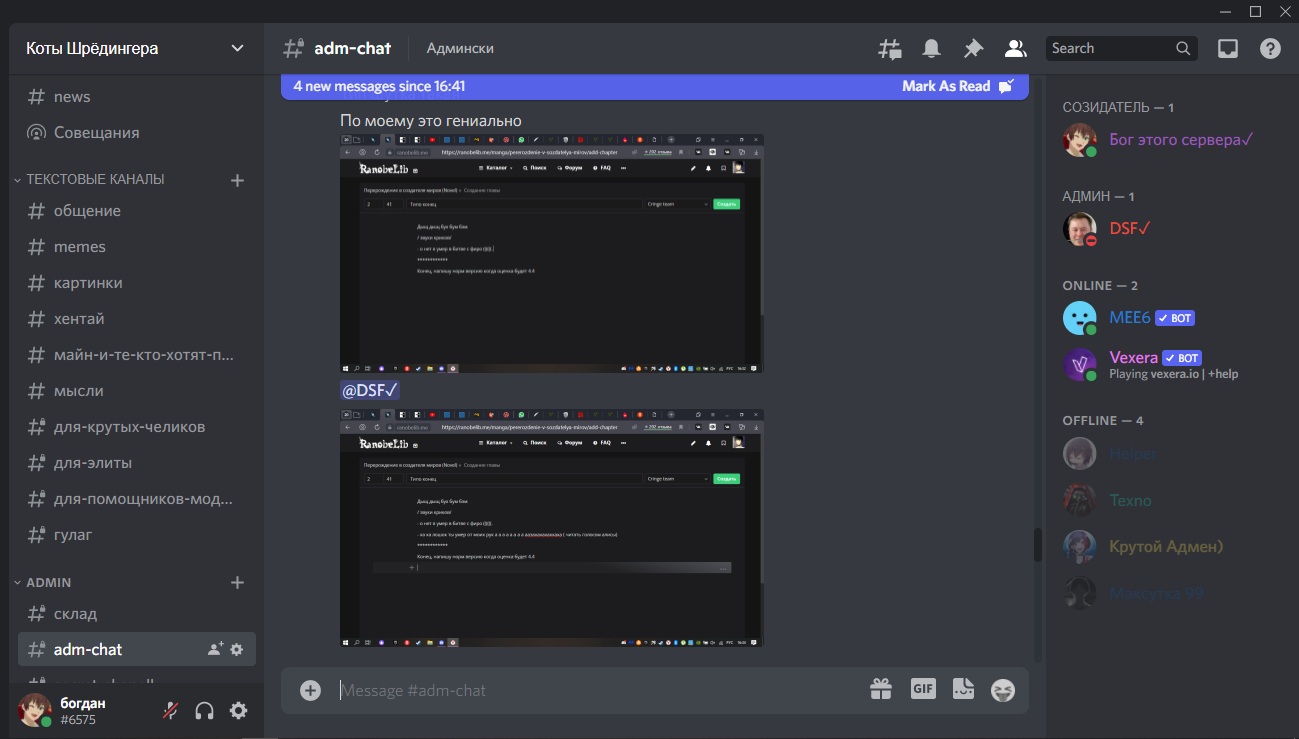Open notification settings bell icon

(931, 48)
